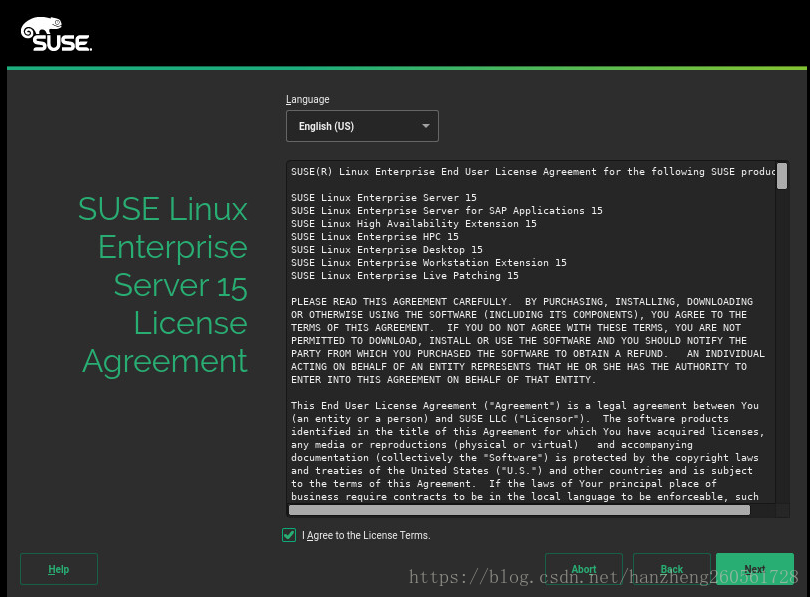Click the dropdown arrow of the Language box
Viewport: 810px width, 597px height.
point(426,126)
